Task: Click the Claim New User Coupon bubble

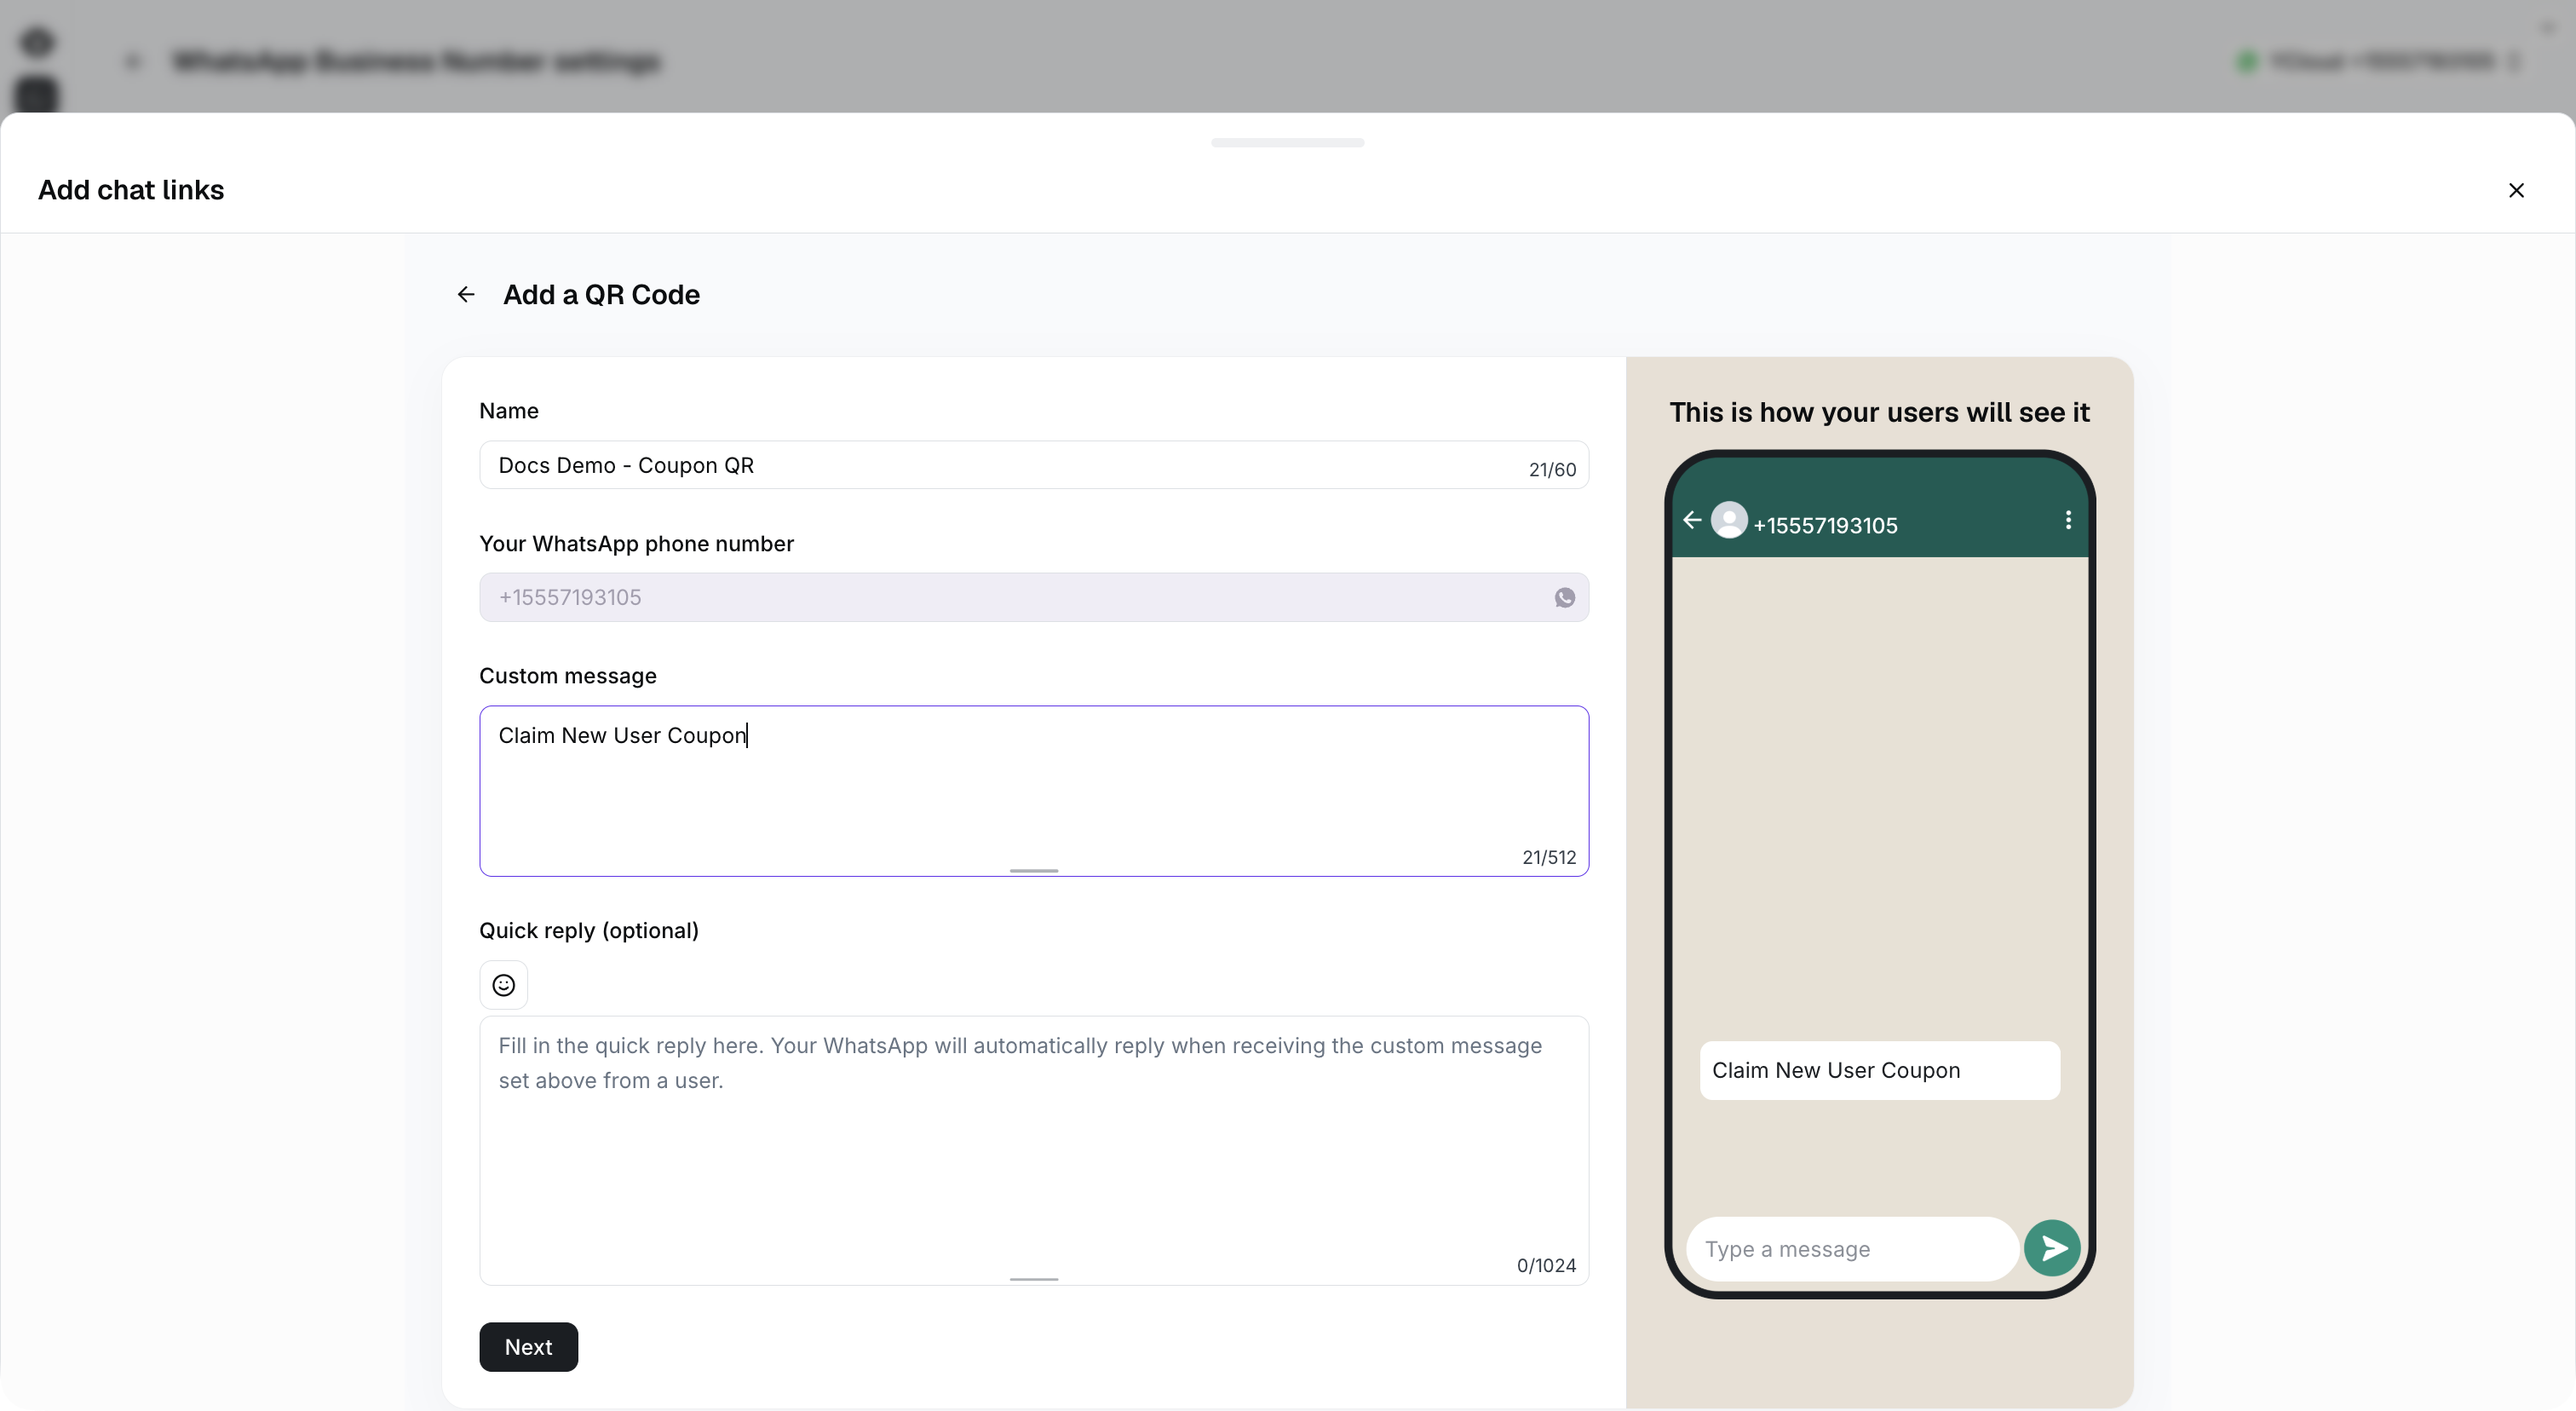Action: 1879,1070
